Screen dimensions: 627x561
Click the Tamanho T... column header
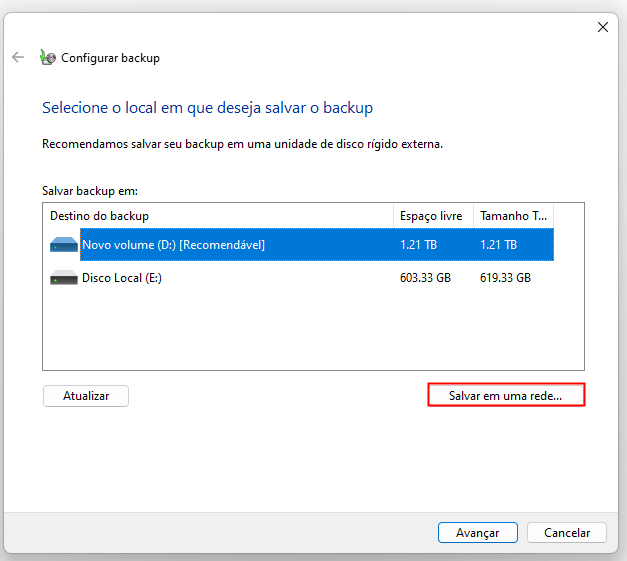[512, 216]
